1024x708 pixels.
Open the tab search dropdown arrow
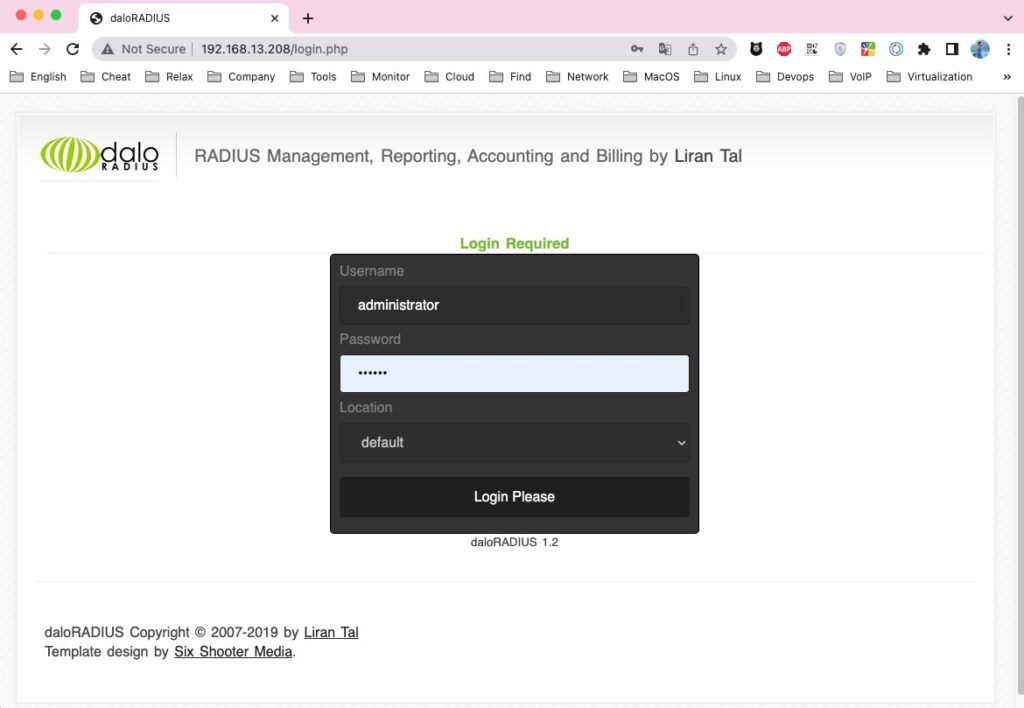[1008, 18]
